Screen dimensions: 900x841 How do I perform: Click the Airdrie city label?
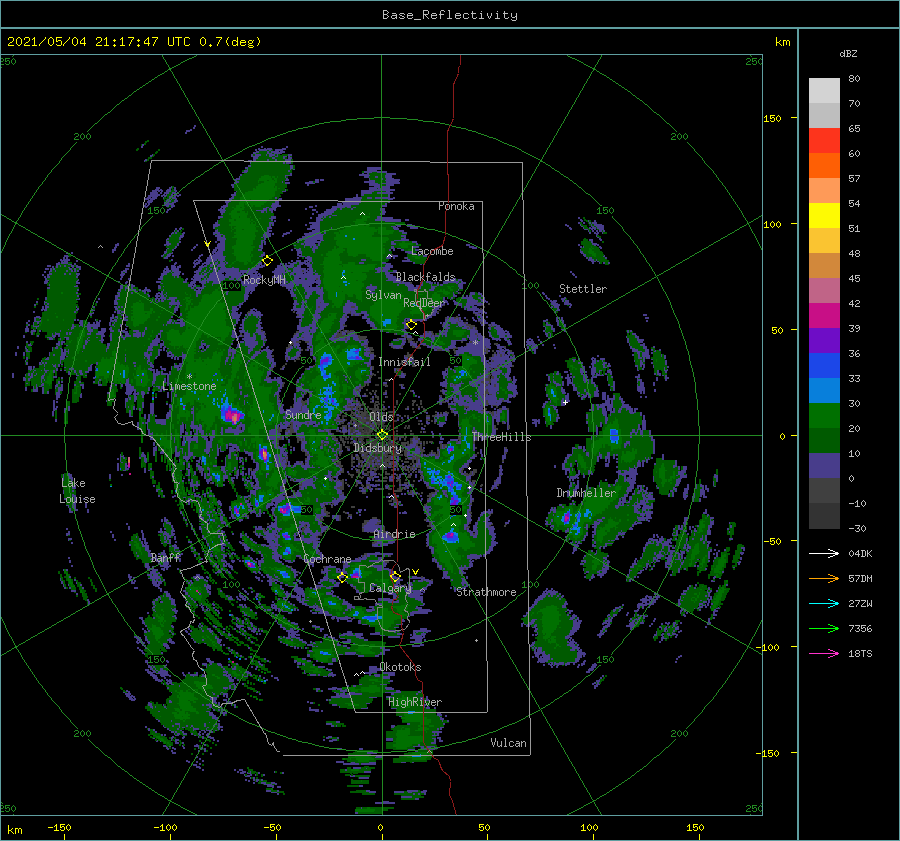tap(394, 534)
